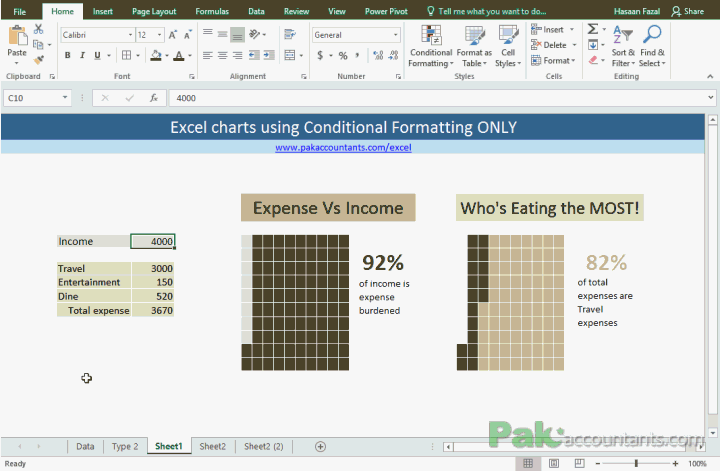The height and width of the screenshot is (471, 720).
Task: Apply the Font Color letter A
Action: (x=179, y=56)
